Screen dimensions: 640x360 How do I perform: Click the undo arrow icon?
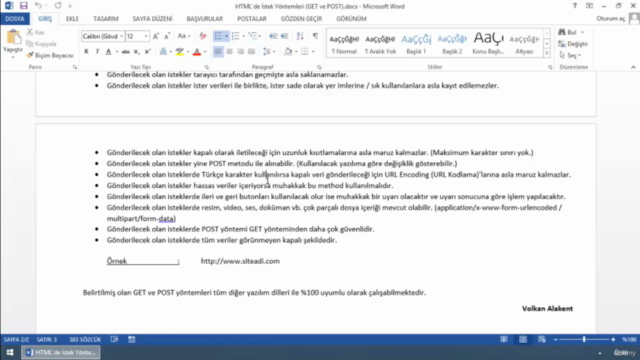(x=38, y=6)
